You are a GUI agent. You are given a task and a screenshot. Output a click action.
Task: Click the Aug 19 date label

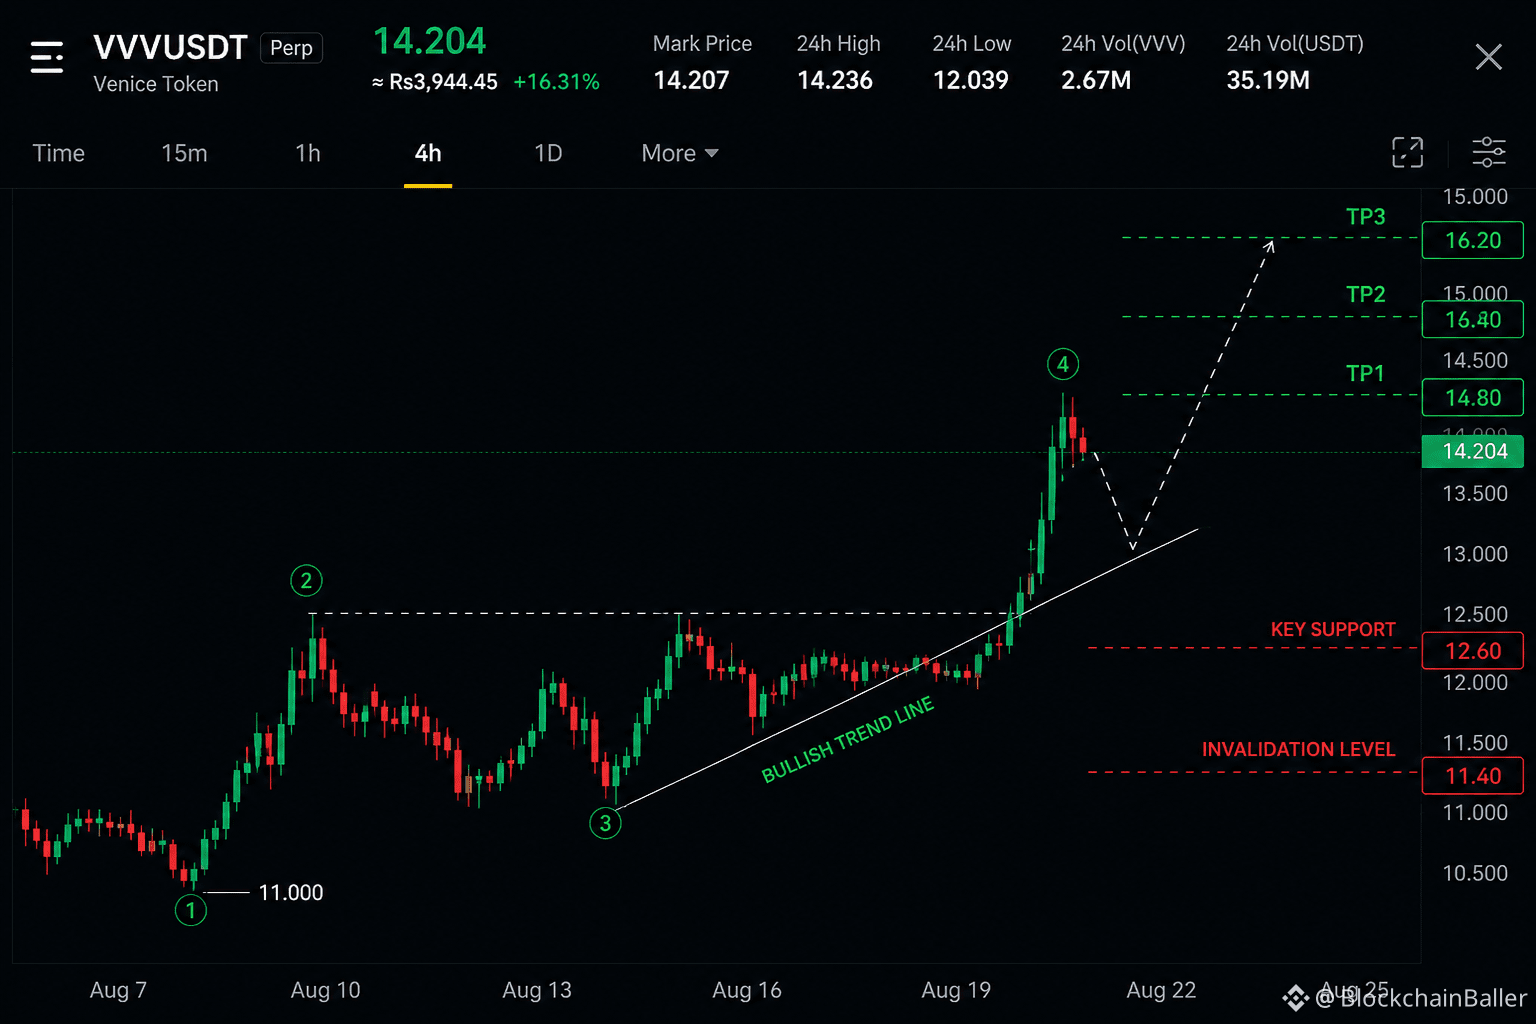click(x=956, y=990)
